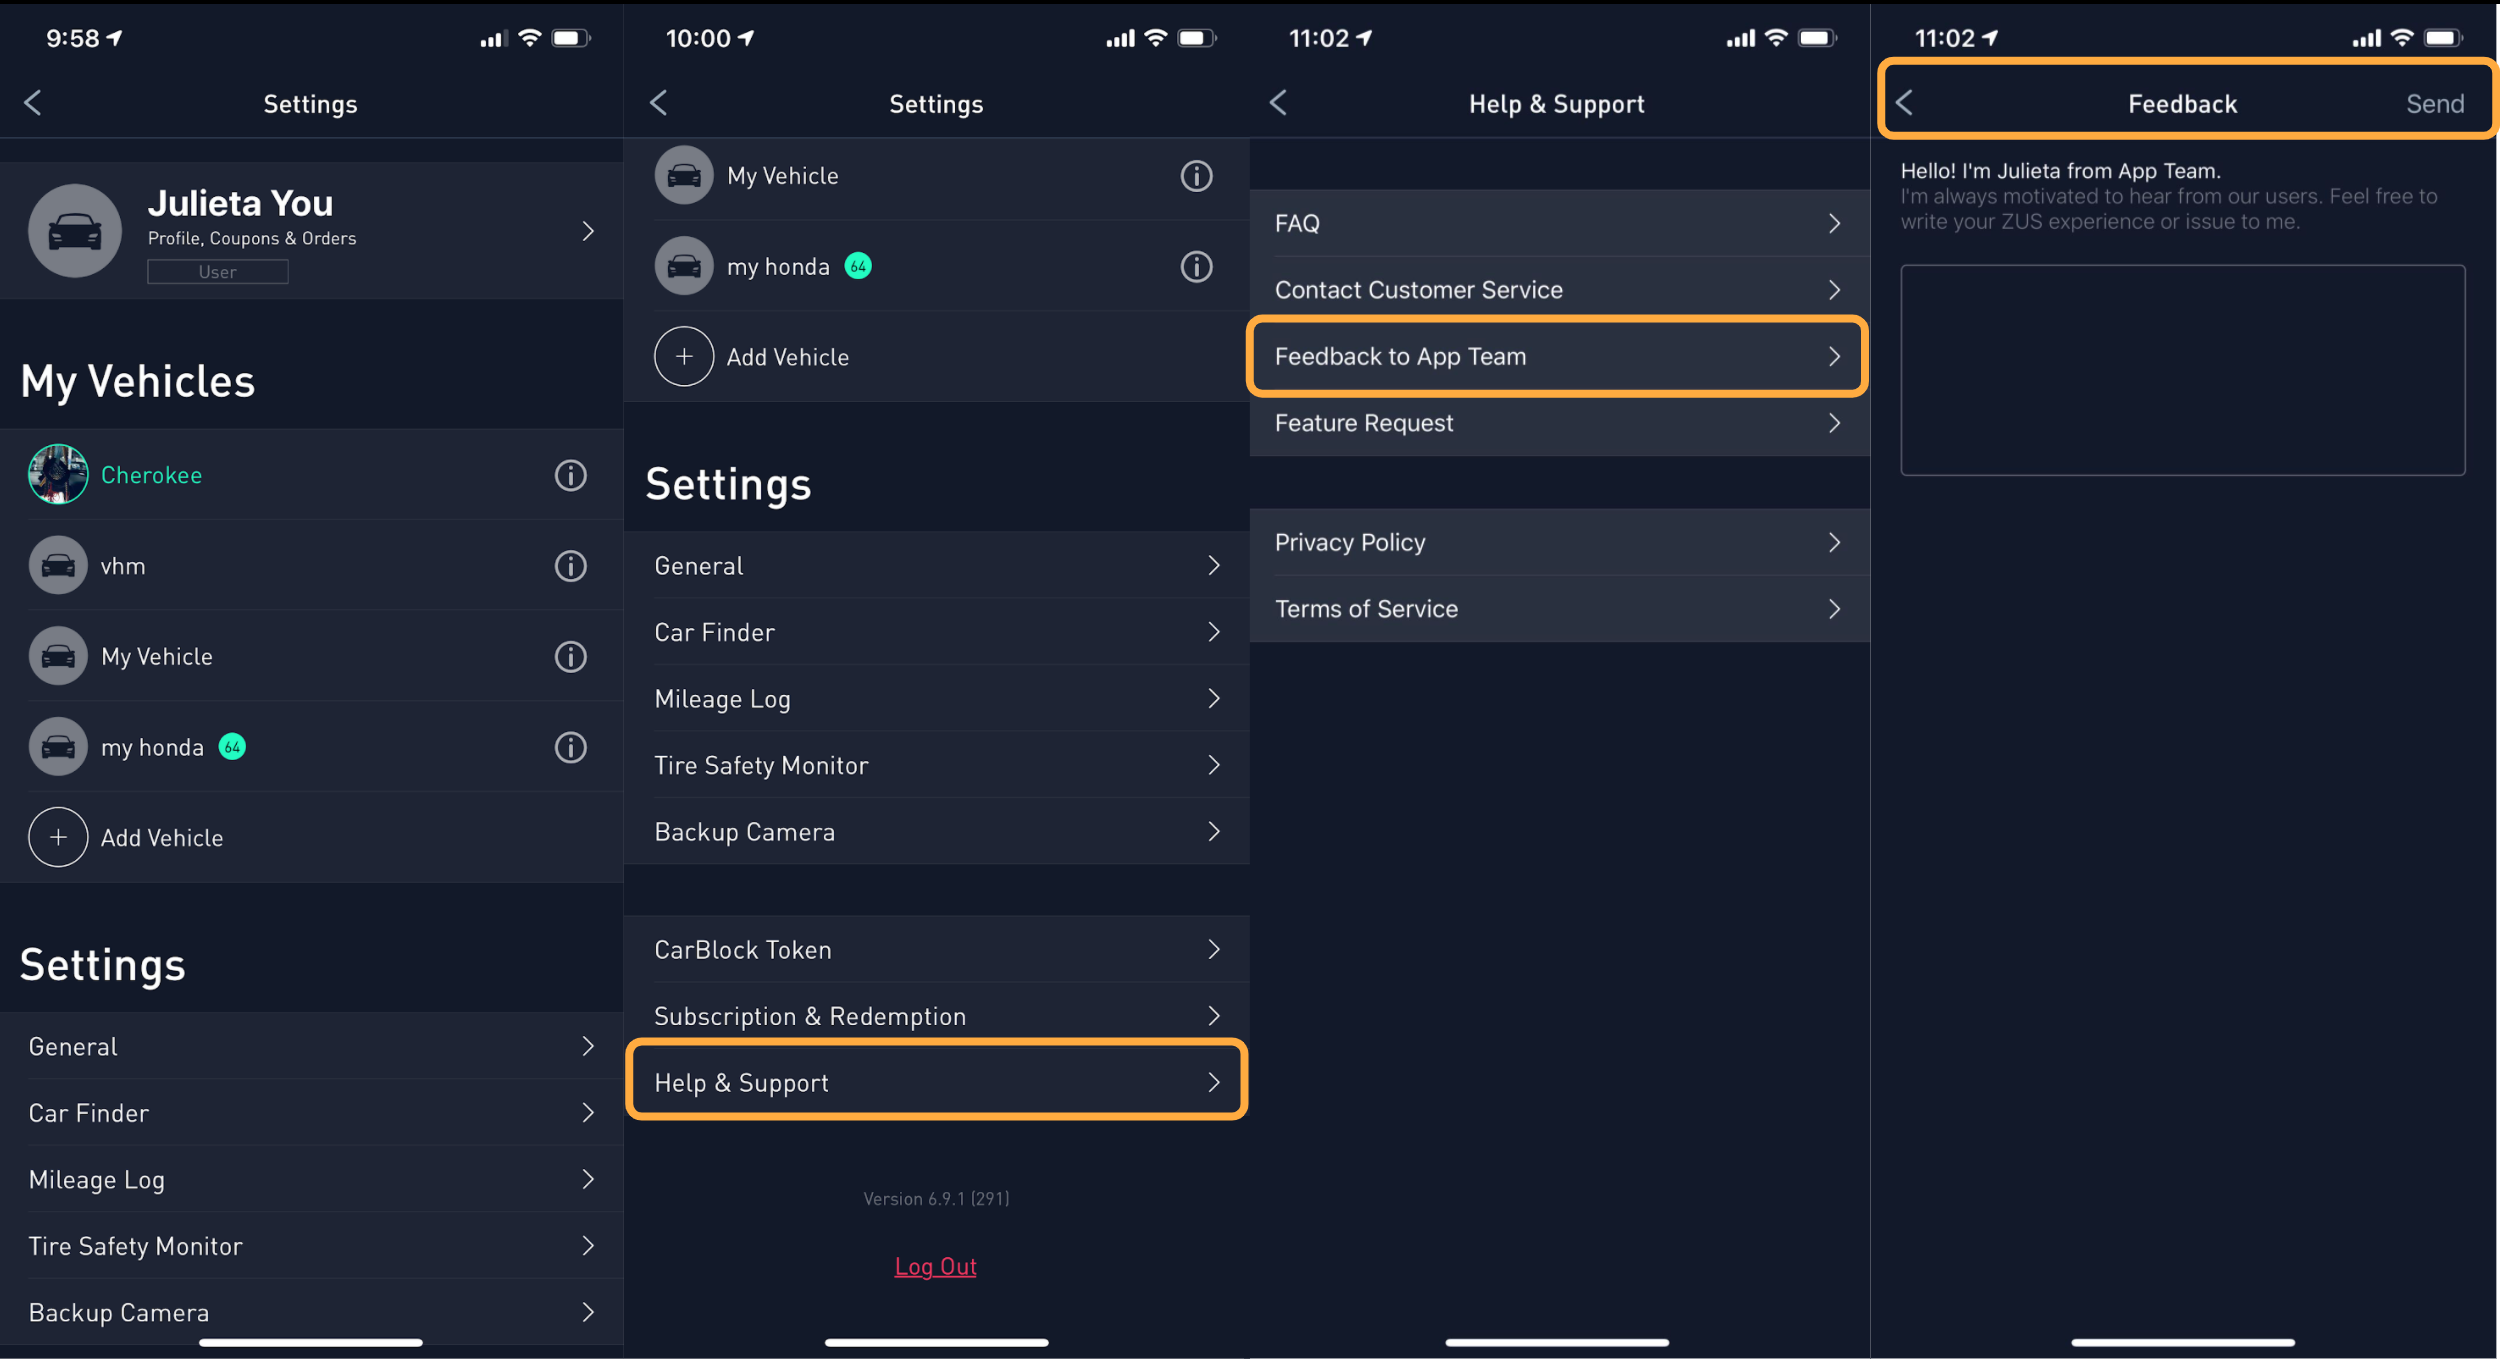Viewport: 2500px width, 1360px height.
Task: Open Mileage Log chevron in second screen
Action: 1215,699
